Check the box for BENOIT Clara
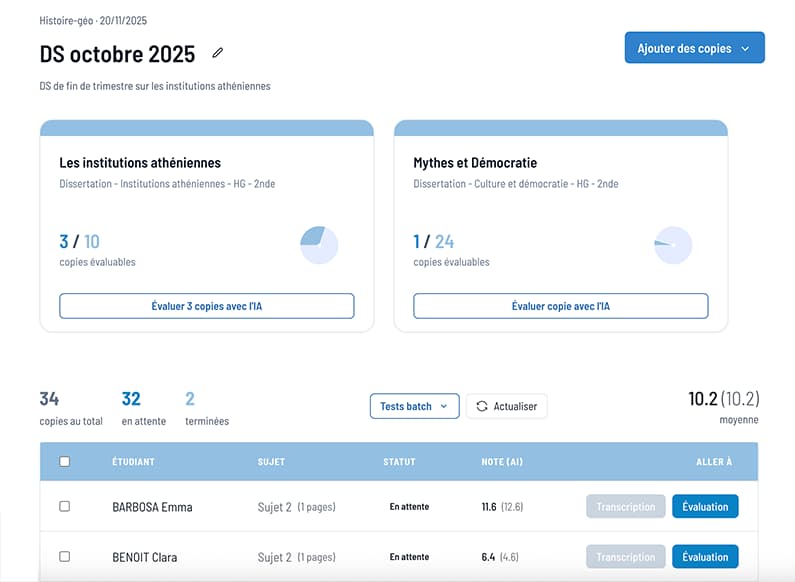Image resolution: width=795 pixels, height=582 pixels. (x=65, y=556)
